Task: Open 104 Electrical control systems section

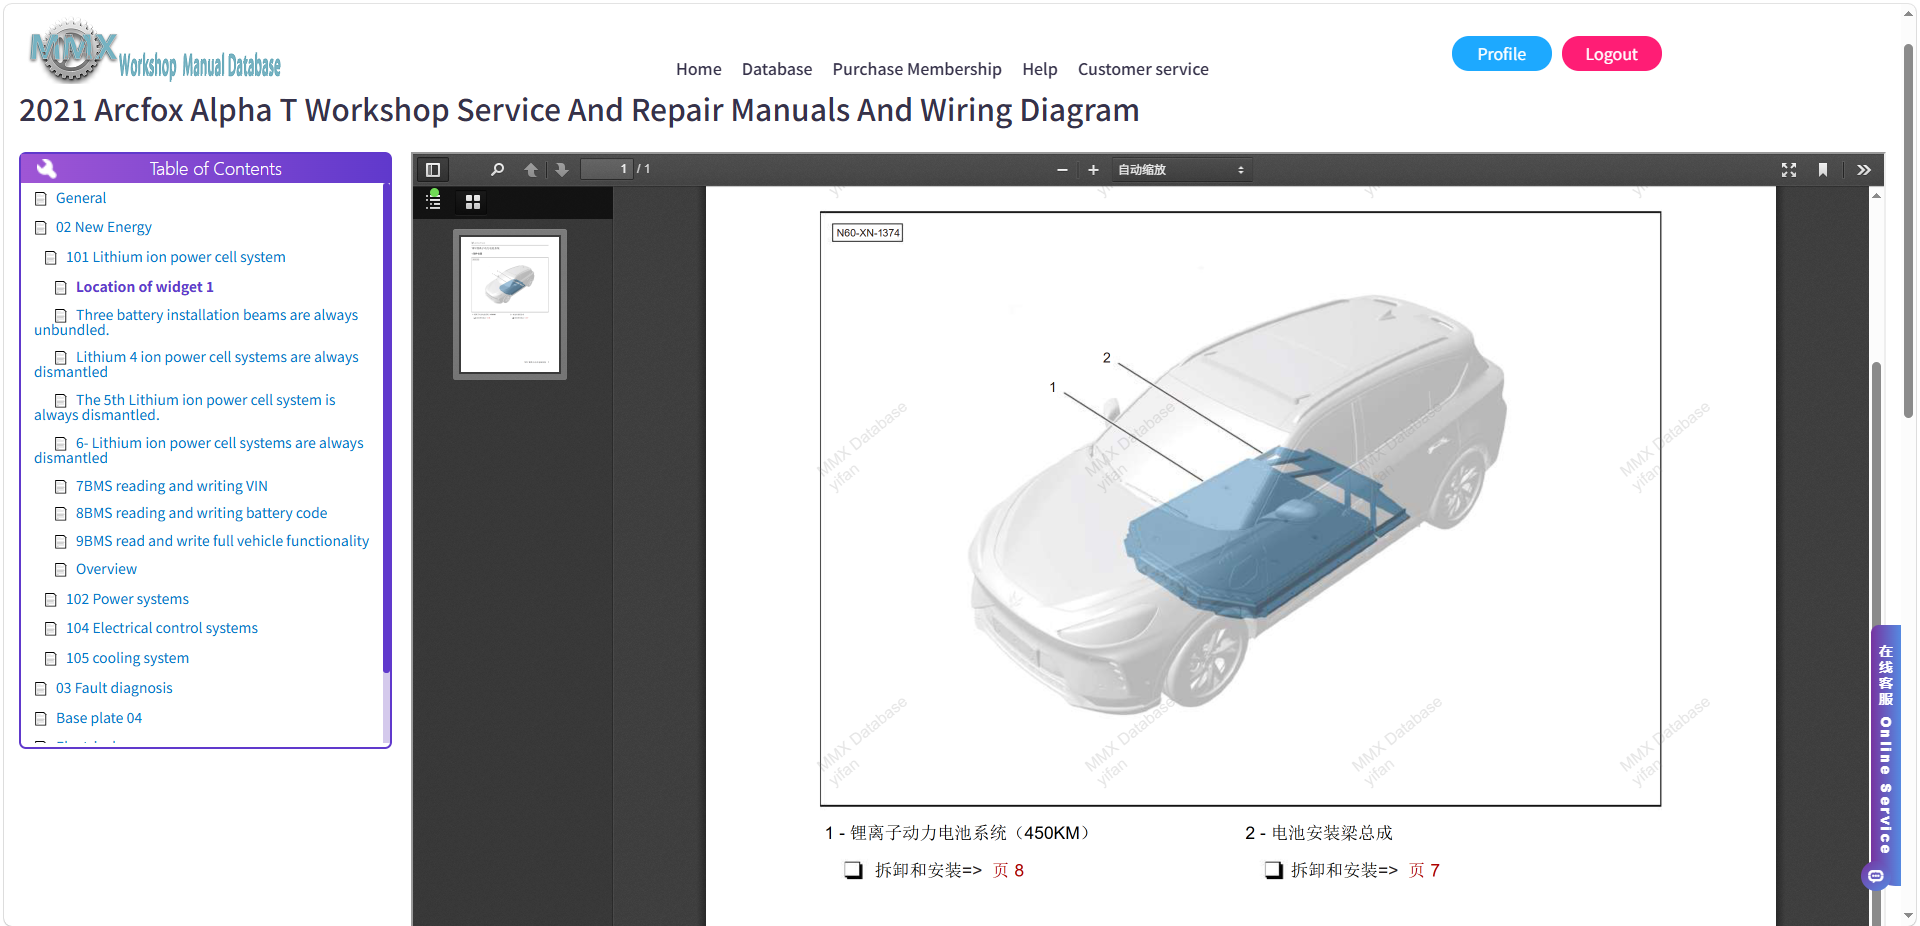Action: 162,628
